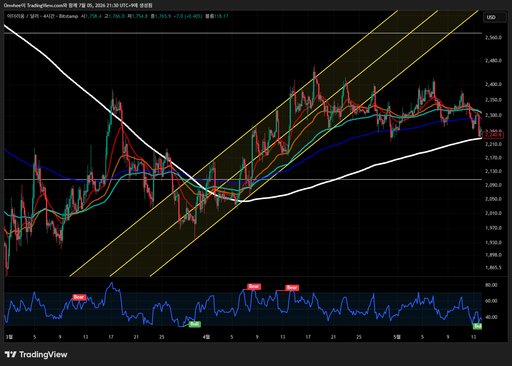The width and height of the screenshot is (512, 366).
Task: Click the 1,865.5 price axis label
Action: [x=493, y=268]
